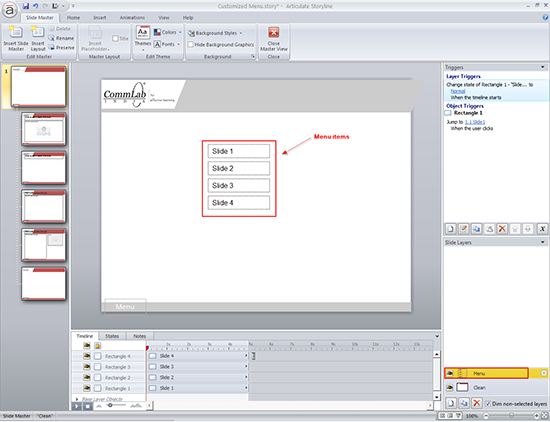Click the delete layer red X icon
This screenshot has width=550, height=422.
pos(476,403)
